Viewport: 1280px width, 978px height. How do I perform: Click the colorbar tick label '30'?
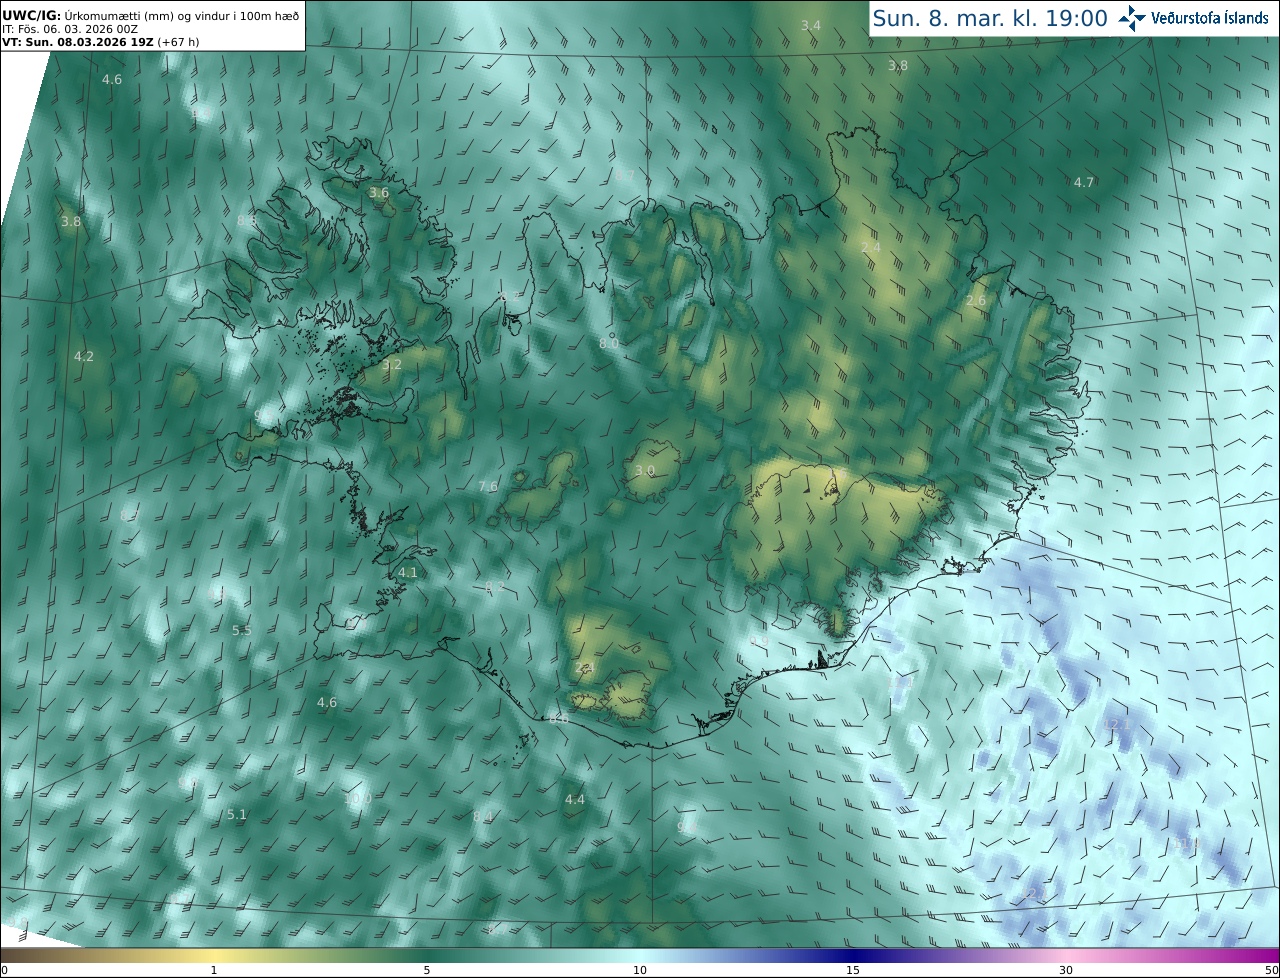1066,970
